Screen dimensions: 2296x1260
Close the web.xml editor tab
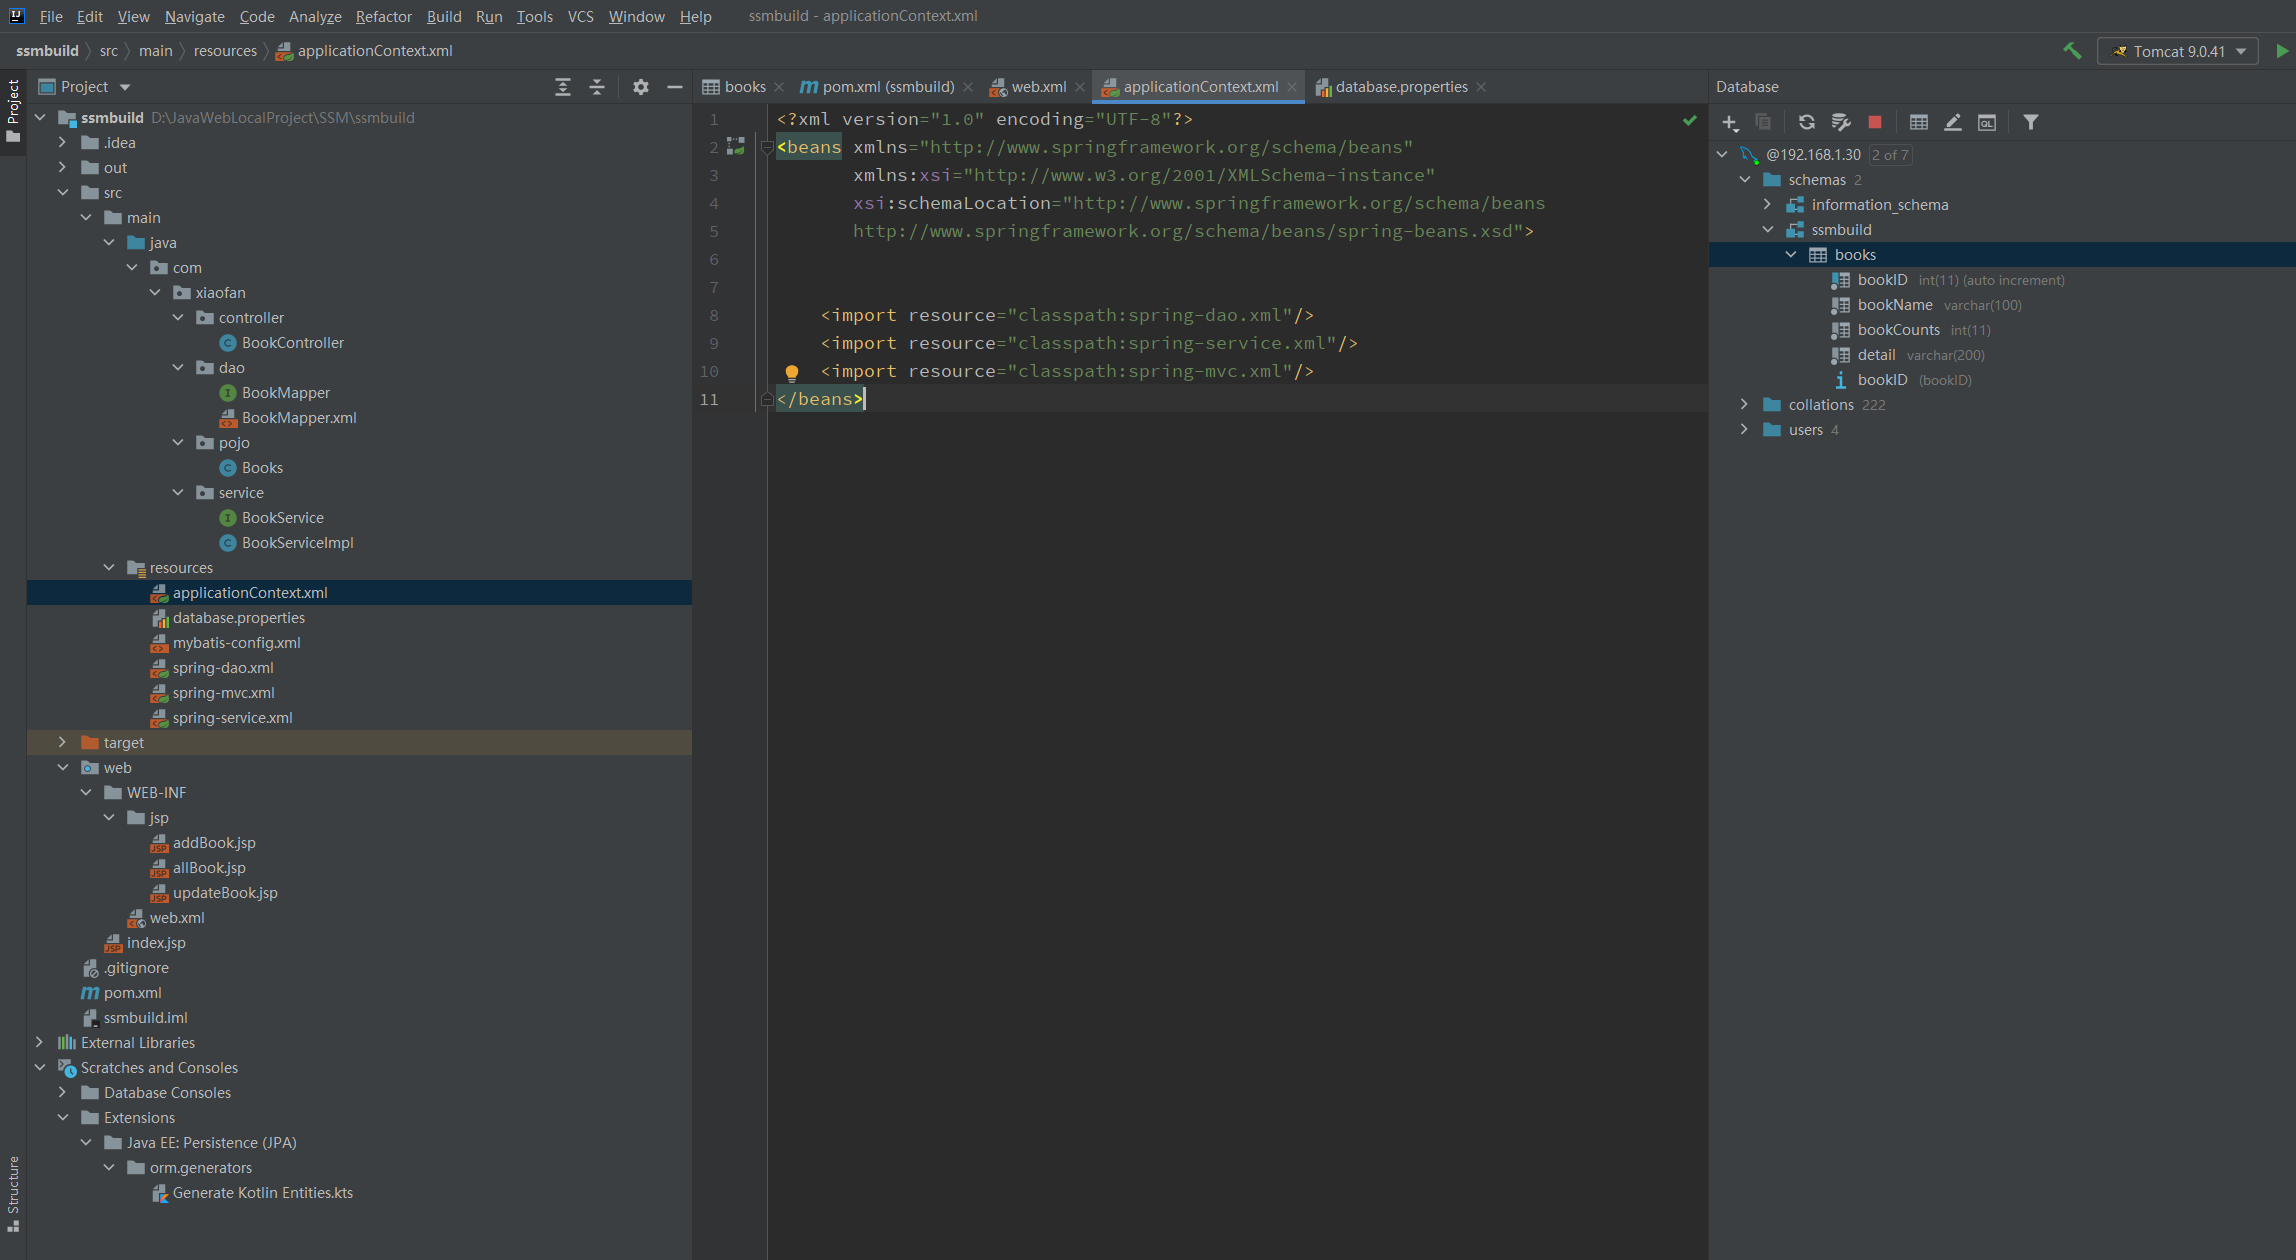pos(1080,87)
